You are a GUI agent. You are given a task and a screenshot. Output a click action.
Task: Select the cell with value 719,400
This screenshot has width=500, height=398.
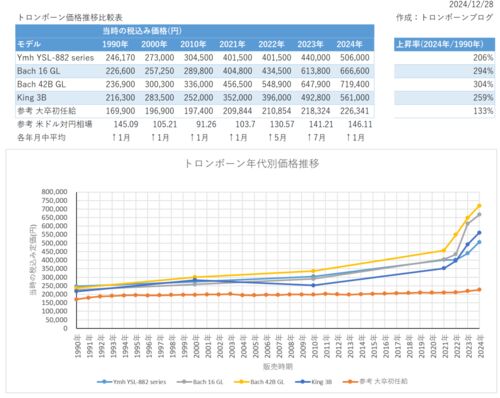355,84
